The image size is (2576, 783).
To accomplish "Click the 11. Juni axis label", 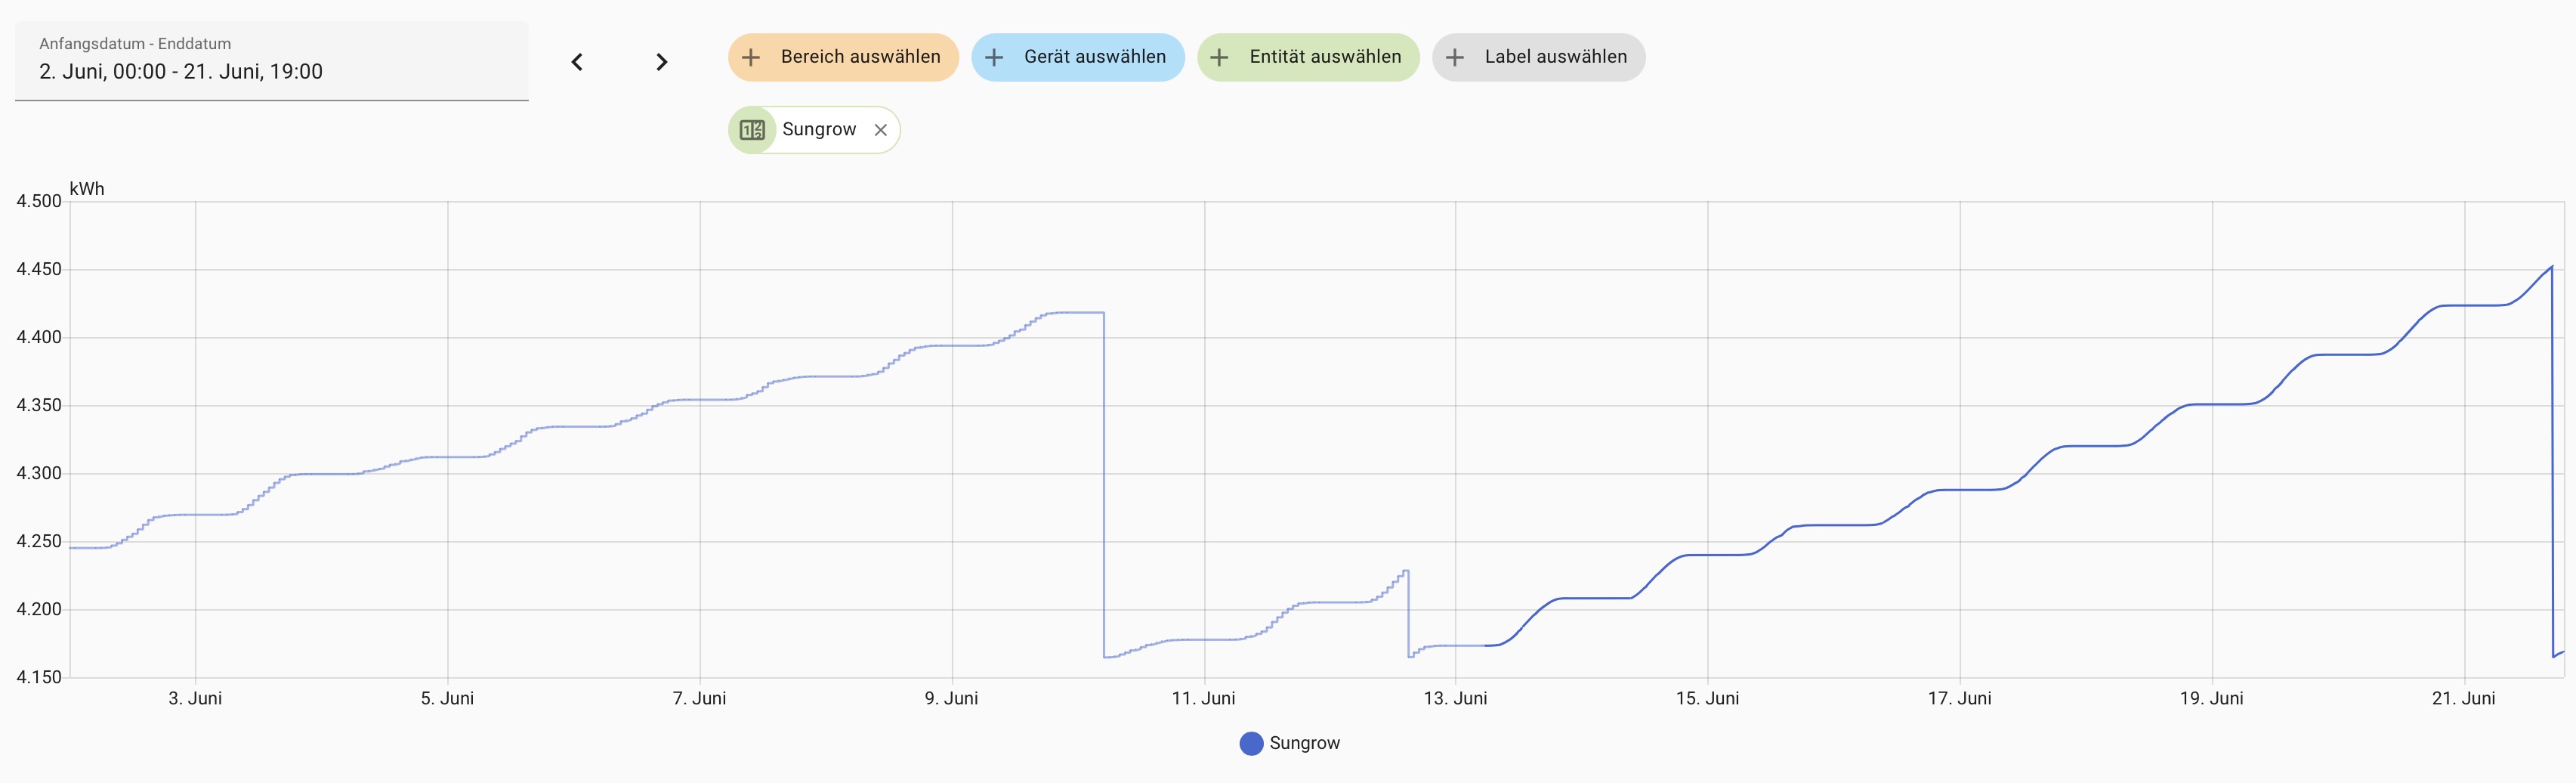I will (x=1203, y=698).
